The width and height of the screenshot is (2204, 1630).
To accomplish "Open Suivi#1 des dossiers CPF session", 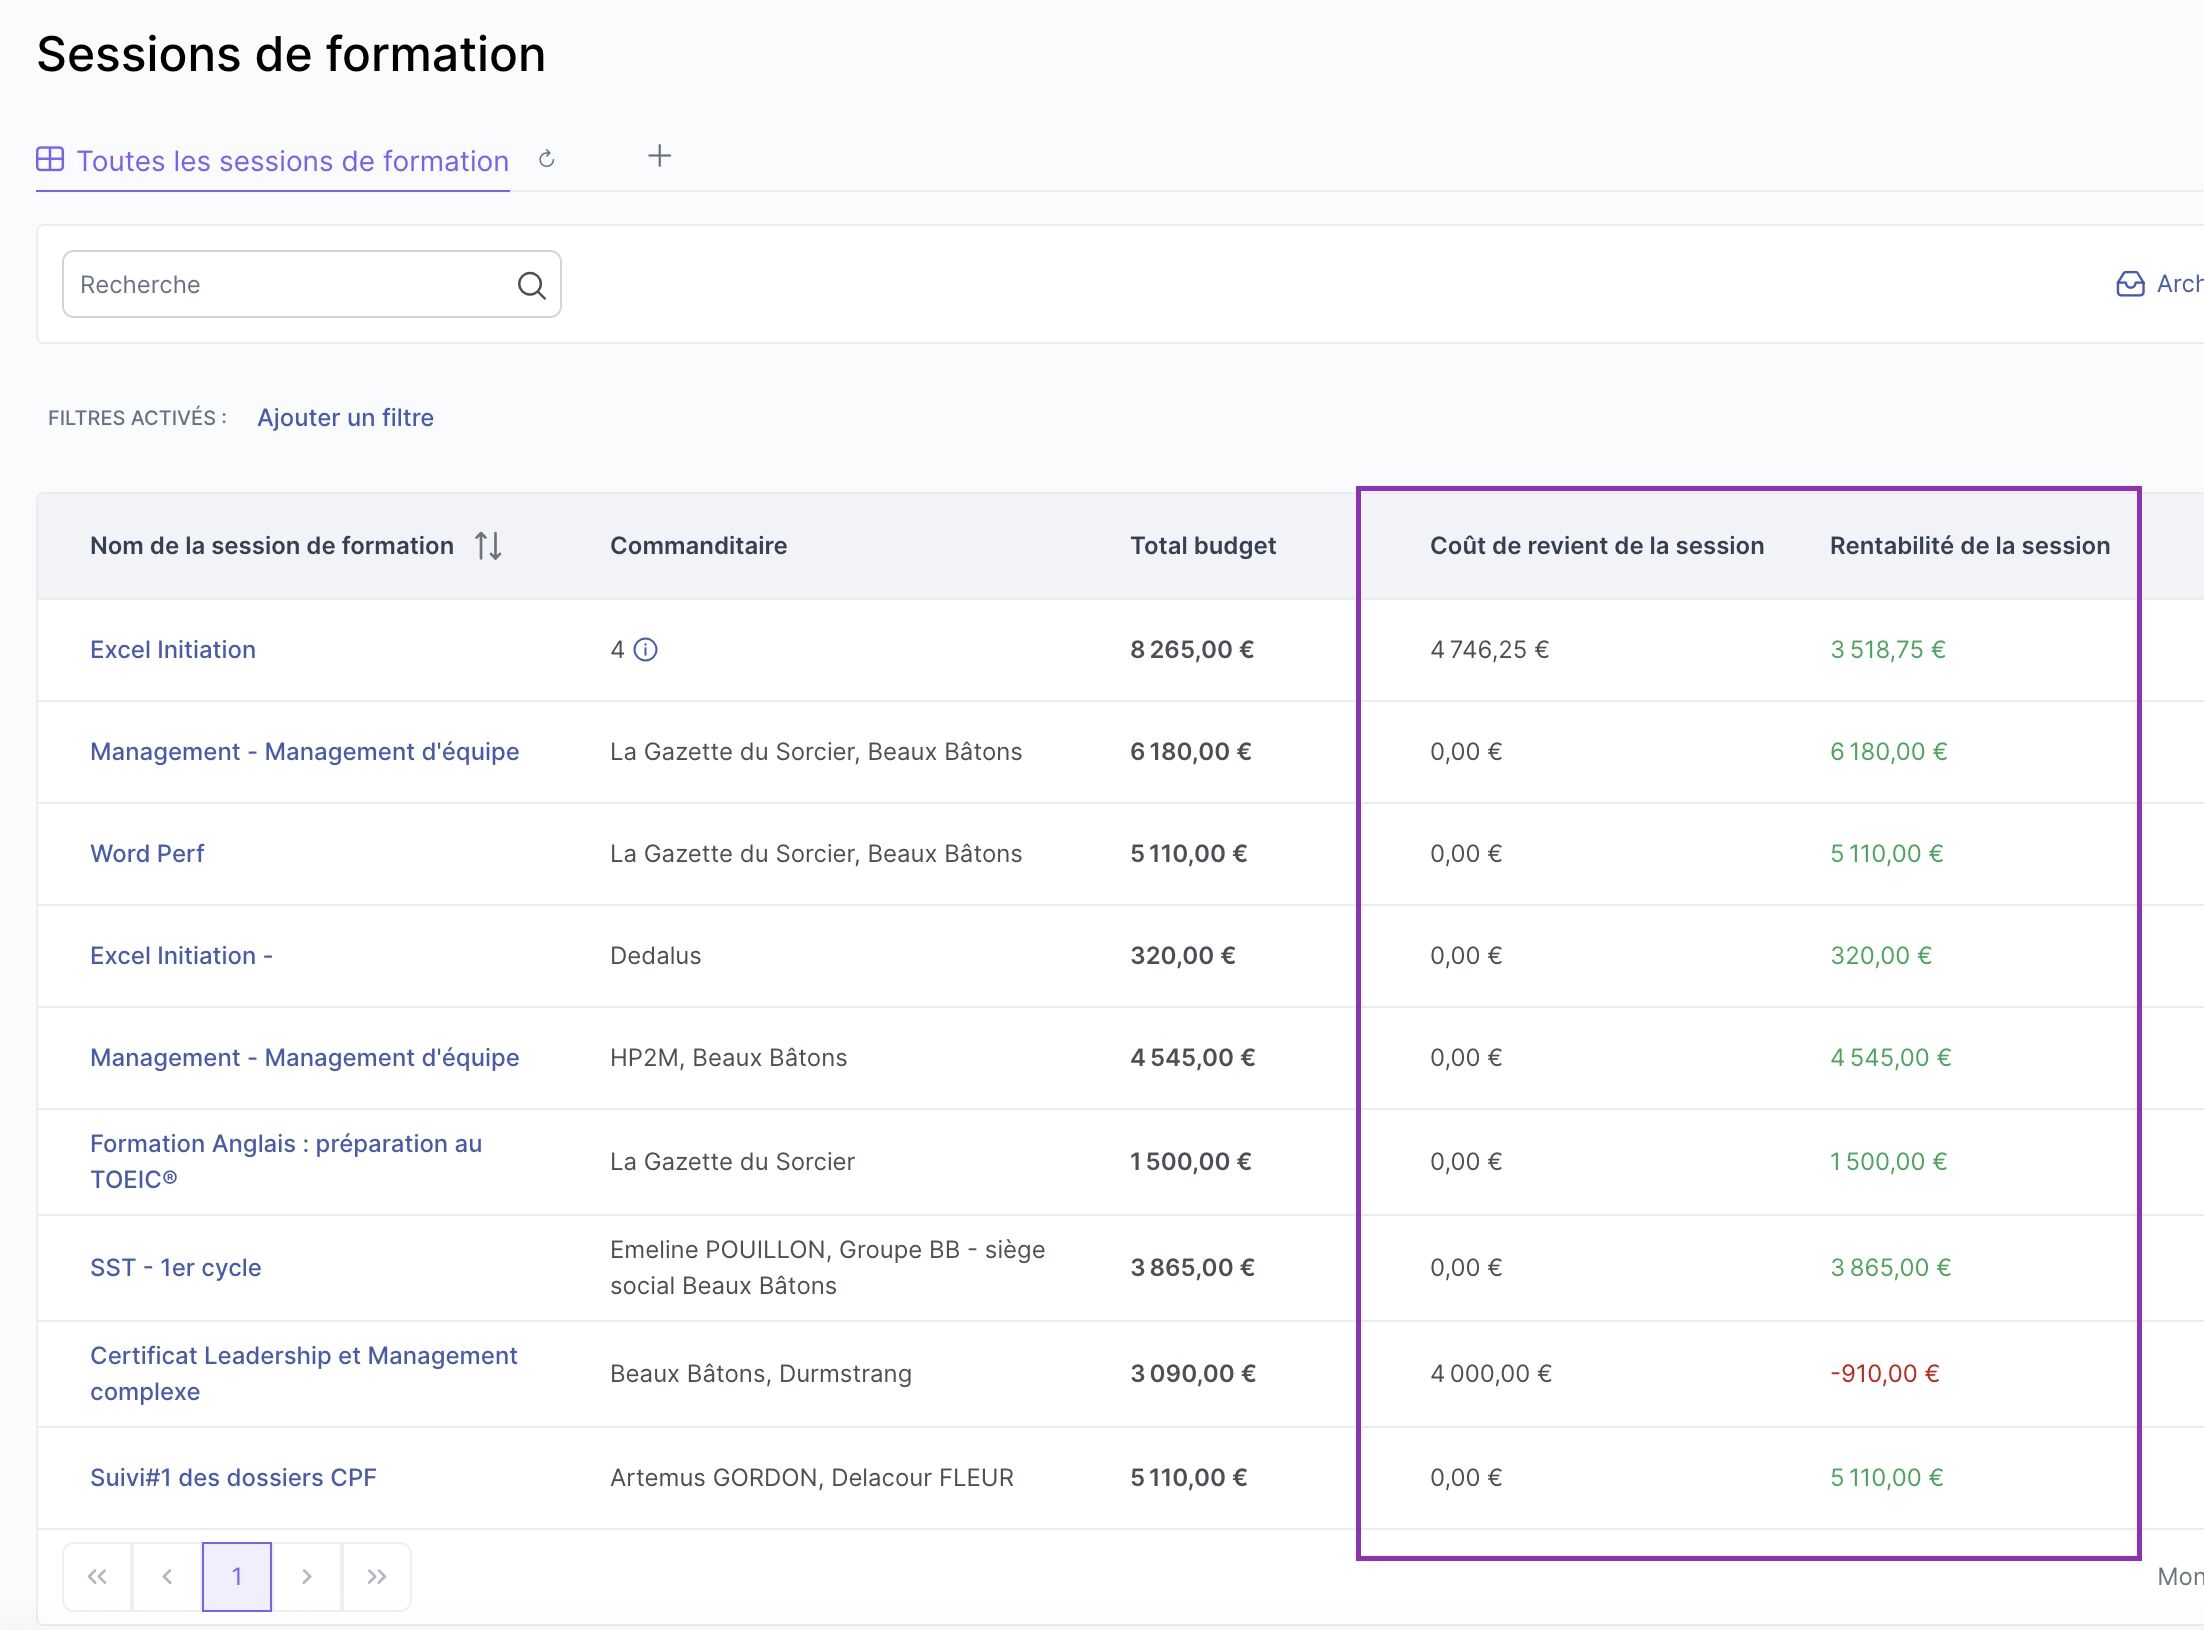I will pos(233,1478).
